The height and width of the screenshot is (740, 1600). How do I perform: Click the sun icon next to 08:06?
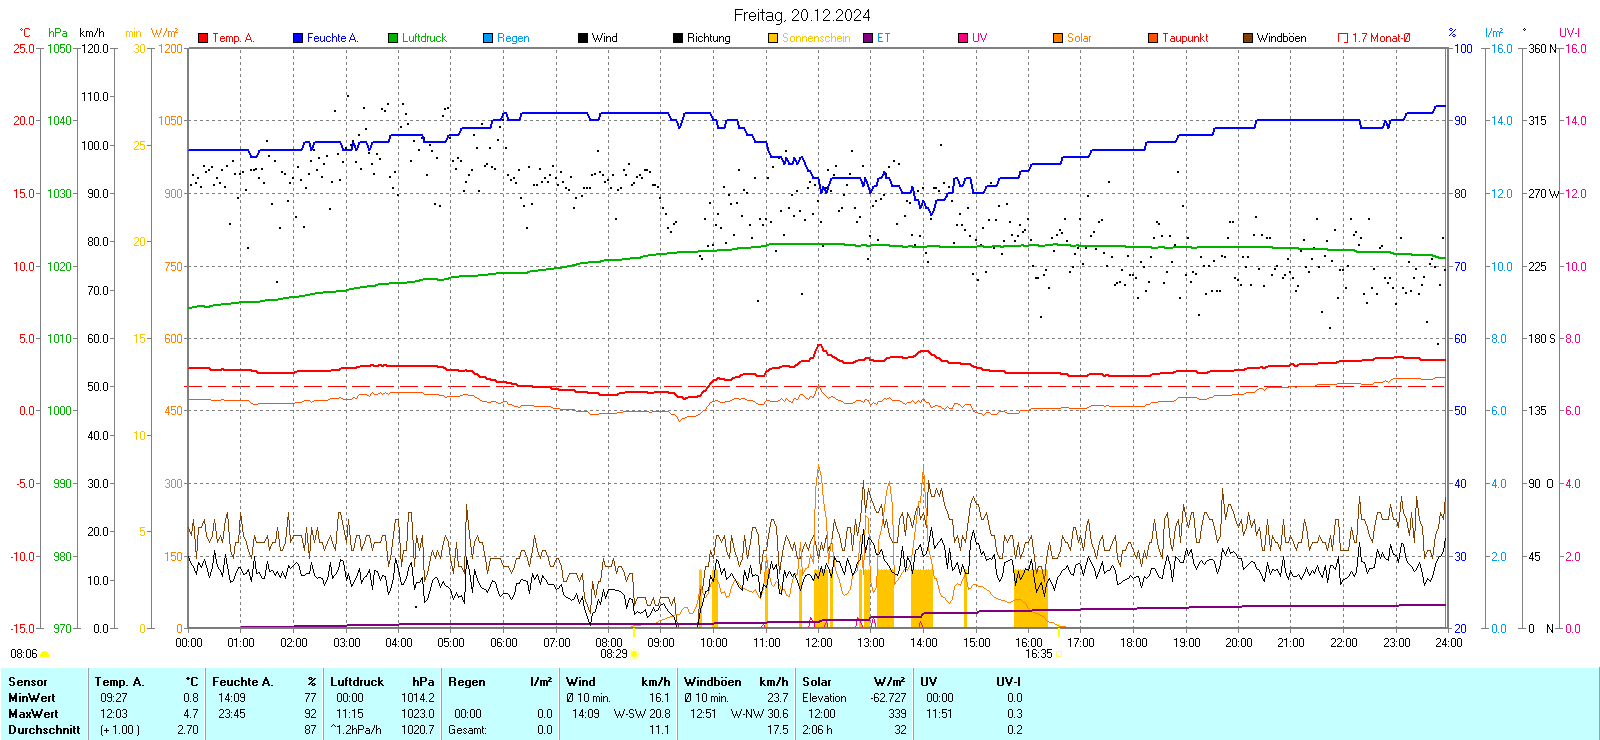[x=44, y=654]
